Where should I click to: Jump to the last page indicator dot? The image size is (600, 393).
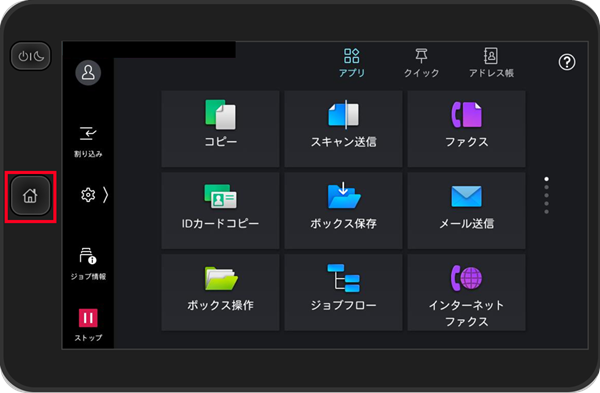tap(546, 212)
